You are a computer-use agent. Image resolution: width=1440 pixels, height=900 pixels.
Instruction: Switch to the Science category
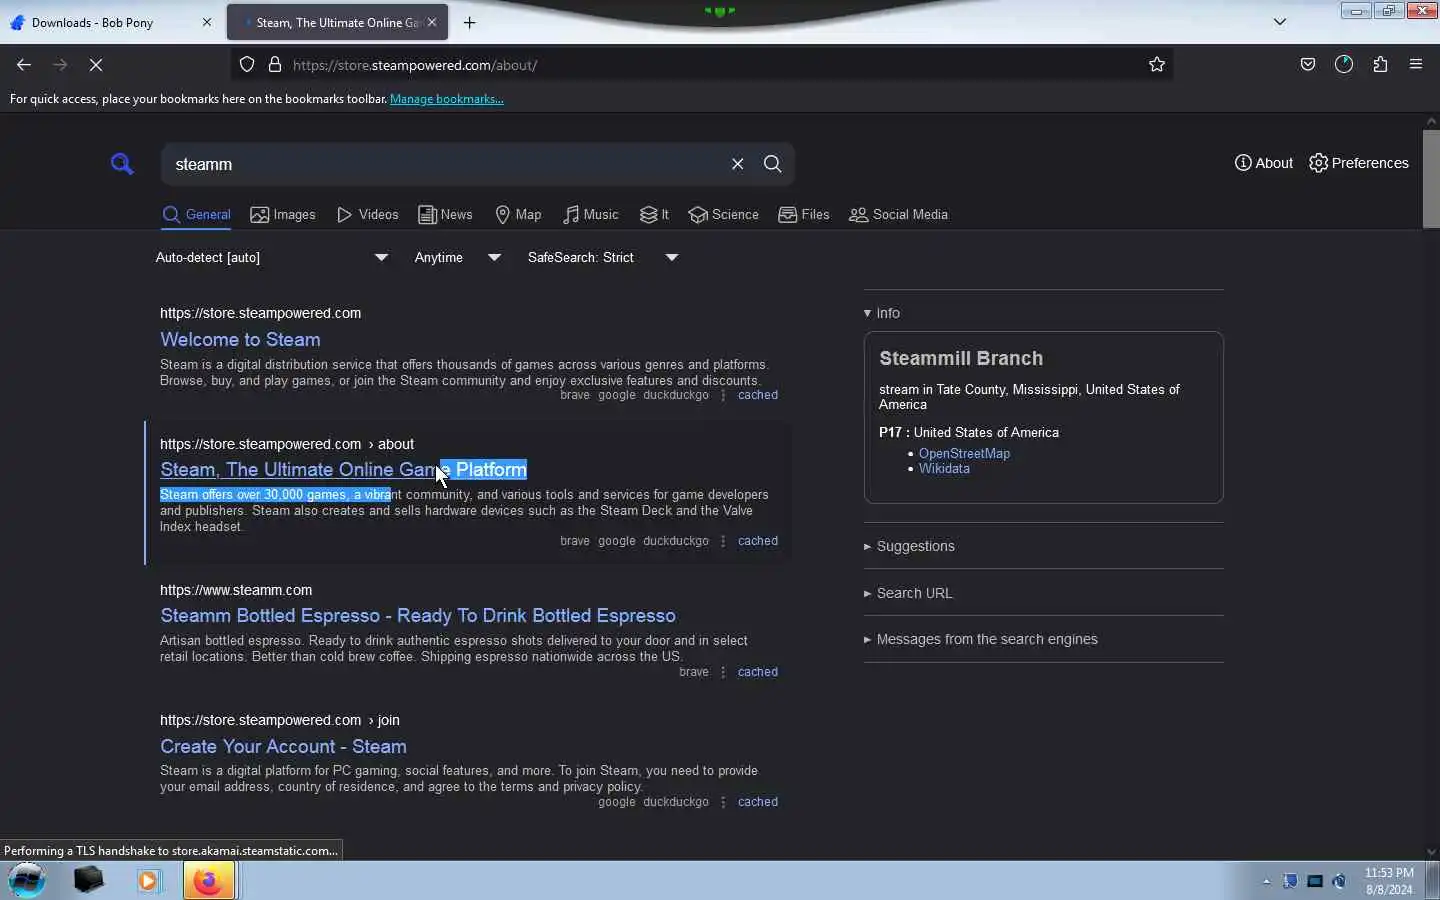724,215
